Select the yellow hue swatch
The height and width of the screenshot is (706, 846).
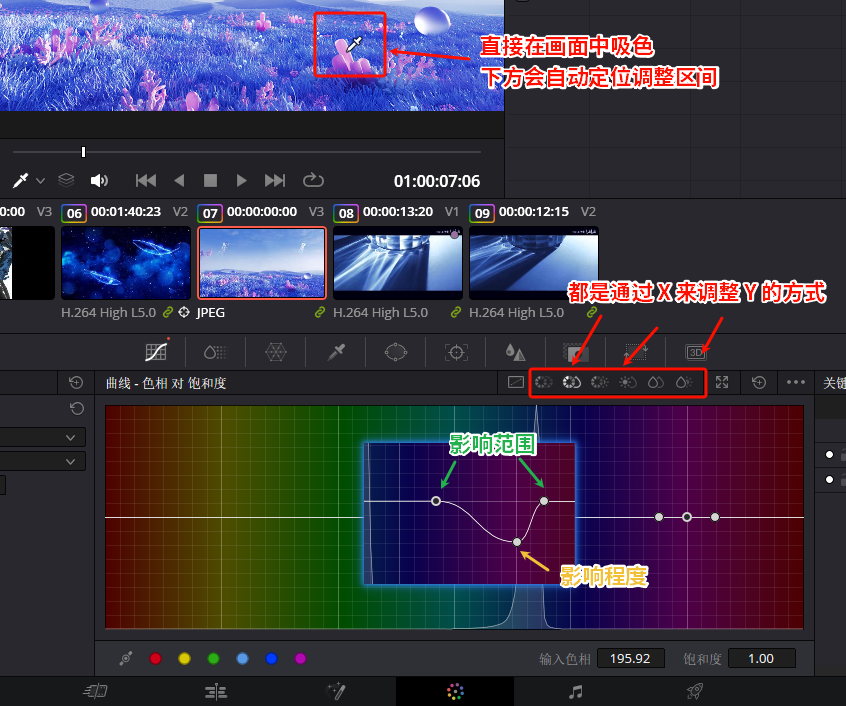[185, 659]
